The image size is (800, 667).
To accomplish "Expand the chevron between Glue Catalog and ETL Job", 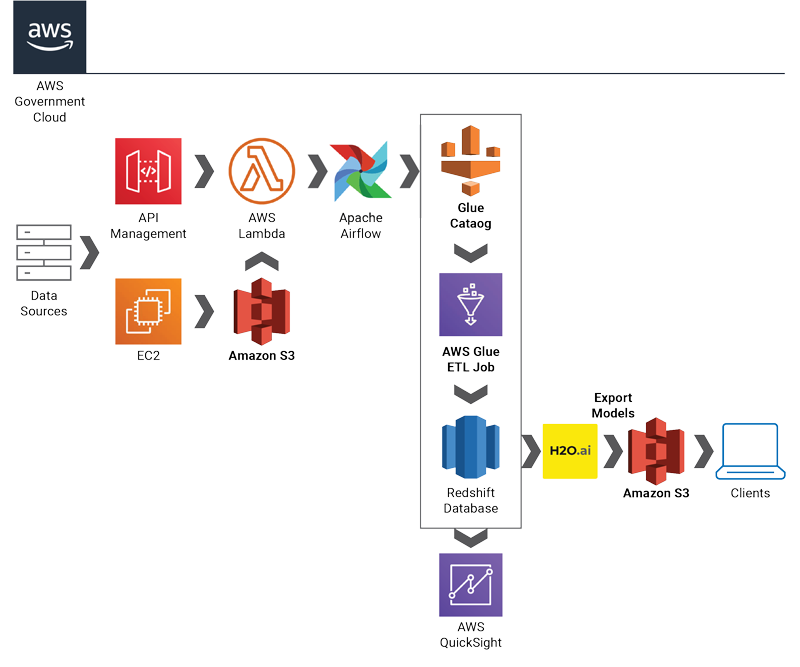I will click(470, 253).
